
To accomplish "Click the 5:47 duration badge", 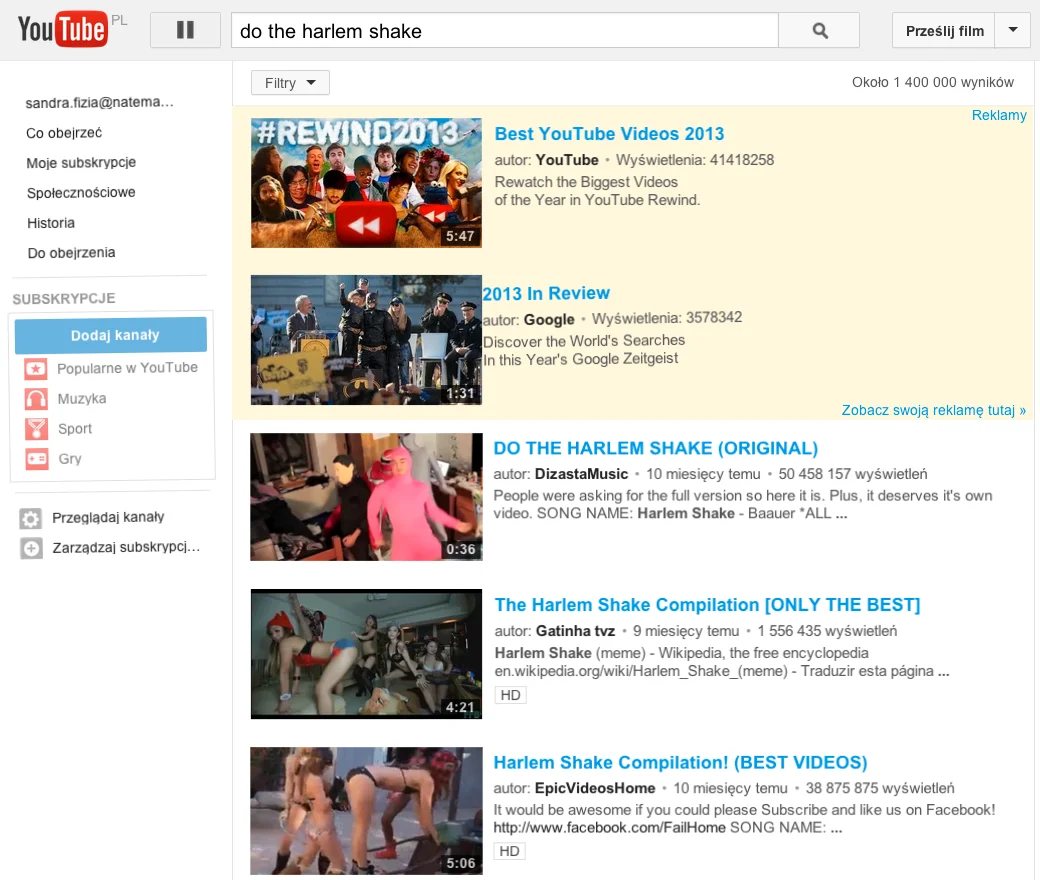I will coord(460,236).
